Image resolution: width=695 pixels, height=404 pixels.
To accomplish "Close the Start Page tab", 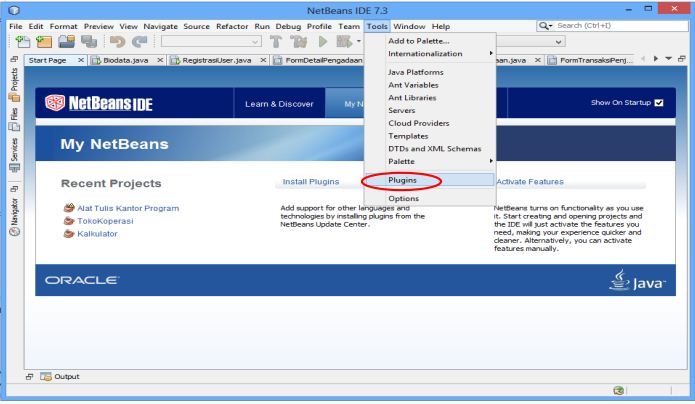I will 81,60.
